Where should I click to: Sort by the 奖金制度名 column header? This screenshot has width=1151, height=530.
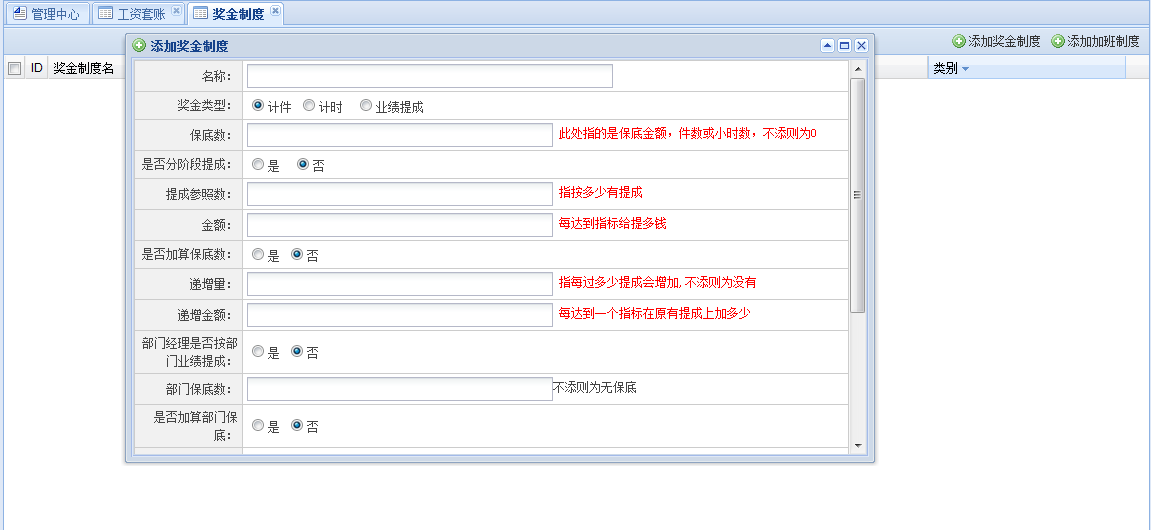[x=84, y=68]
